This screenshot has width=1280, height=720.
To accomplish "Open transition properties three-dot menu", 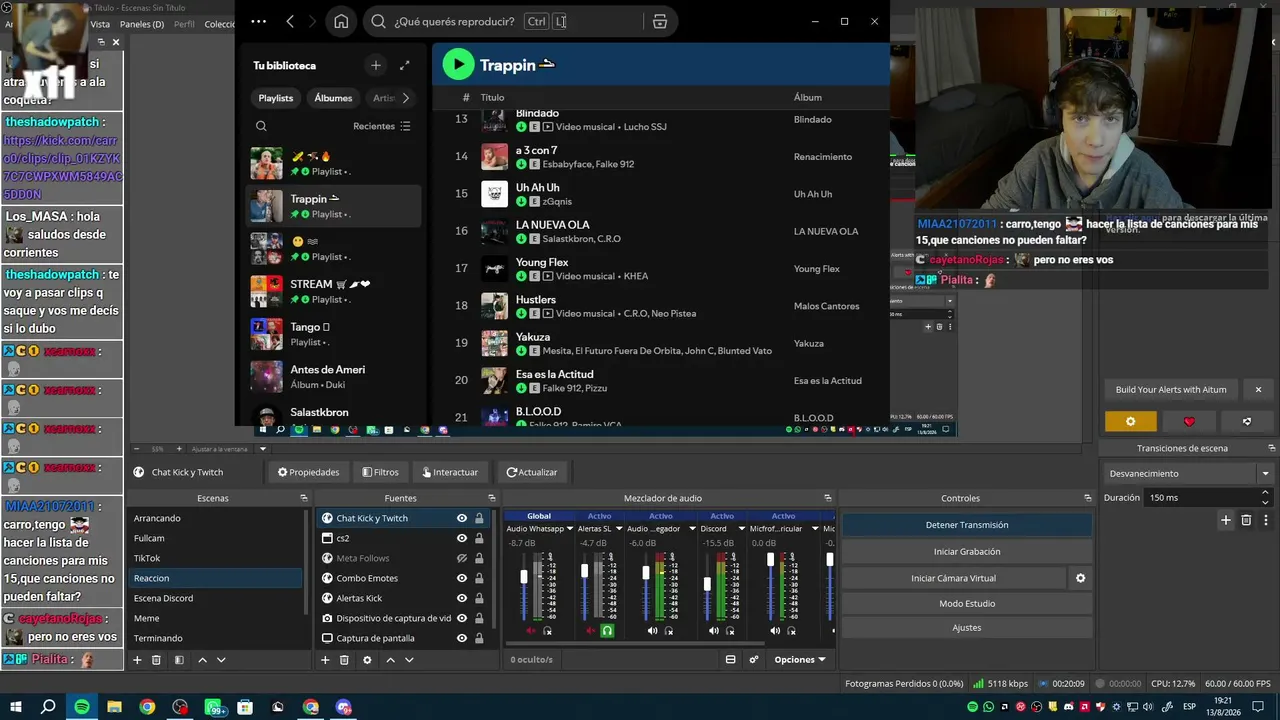I will click(1264, 520).
